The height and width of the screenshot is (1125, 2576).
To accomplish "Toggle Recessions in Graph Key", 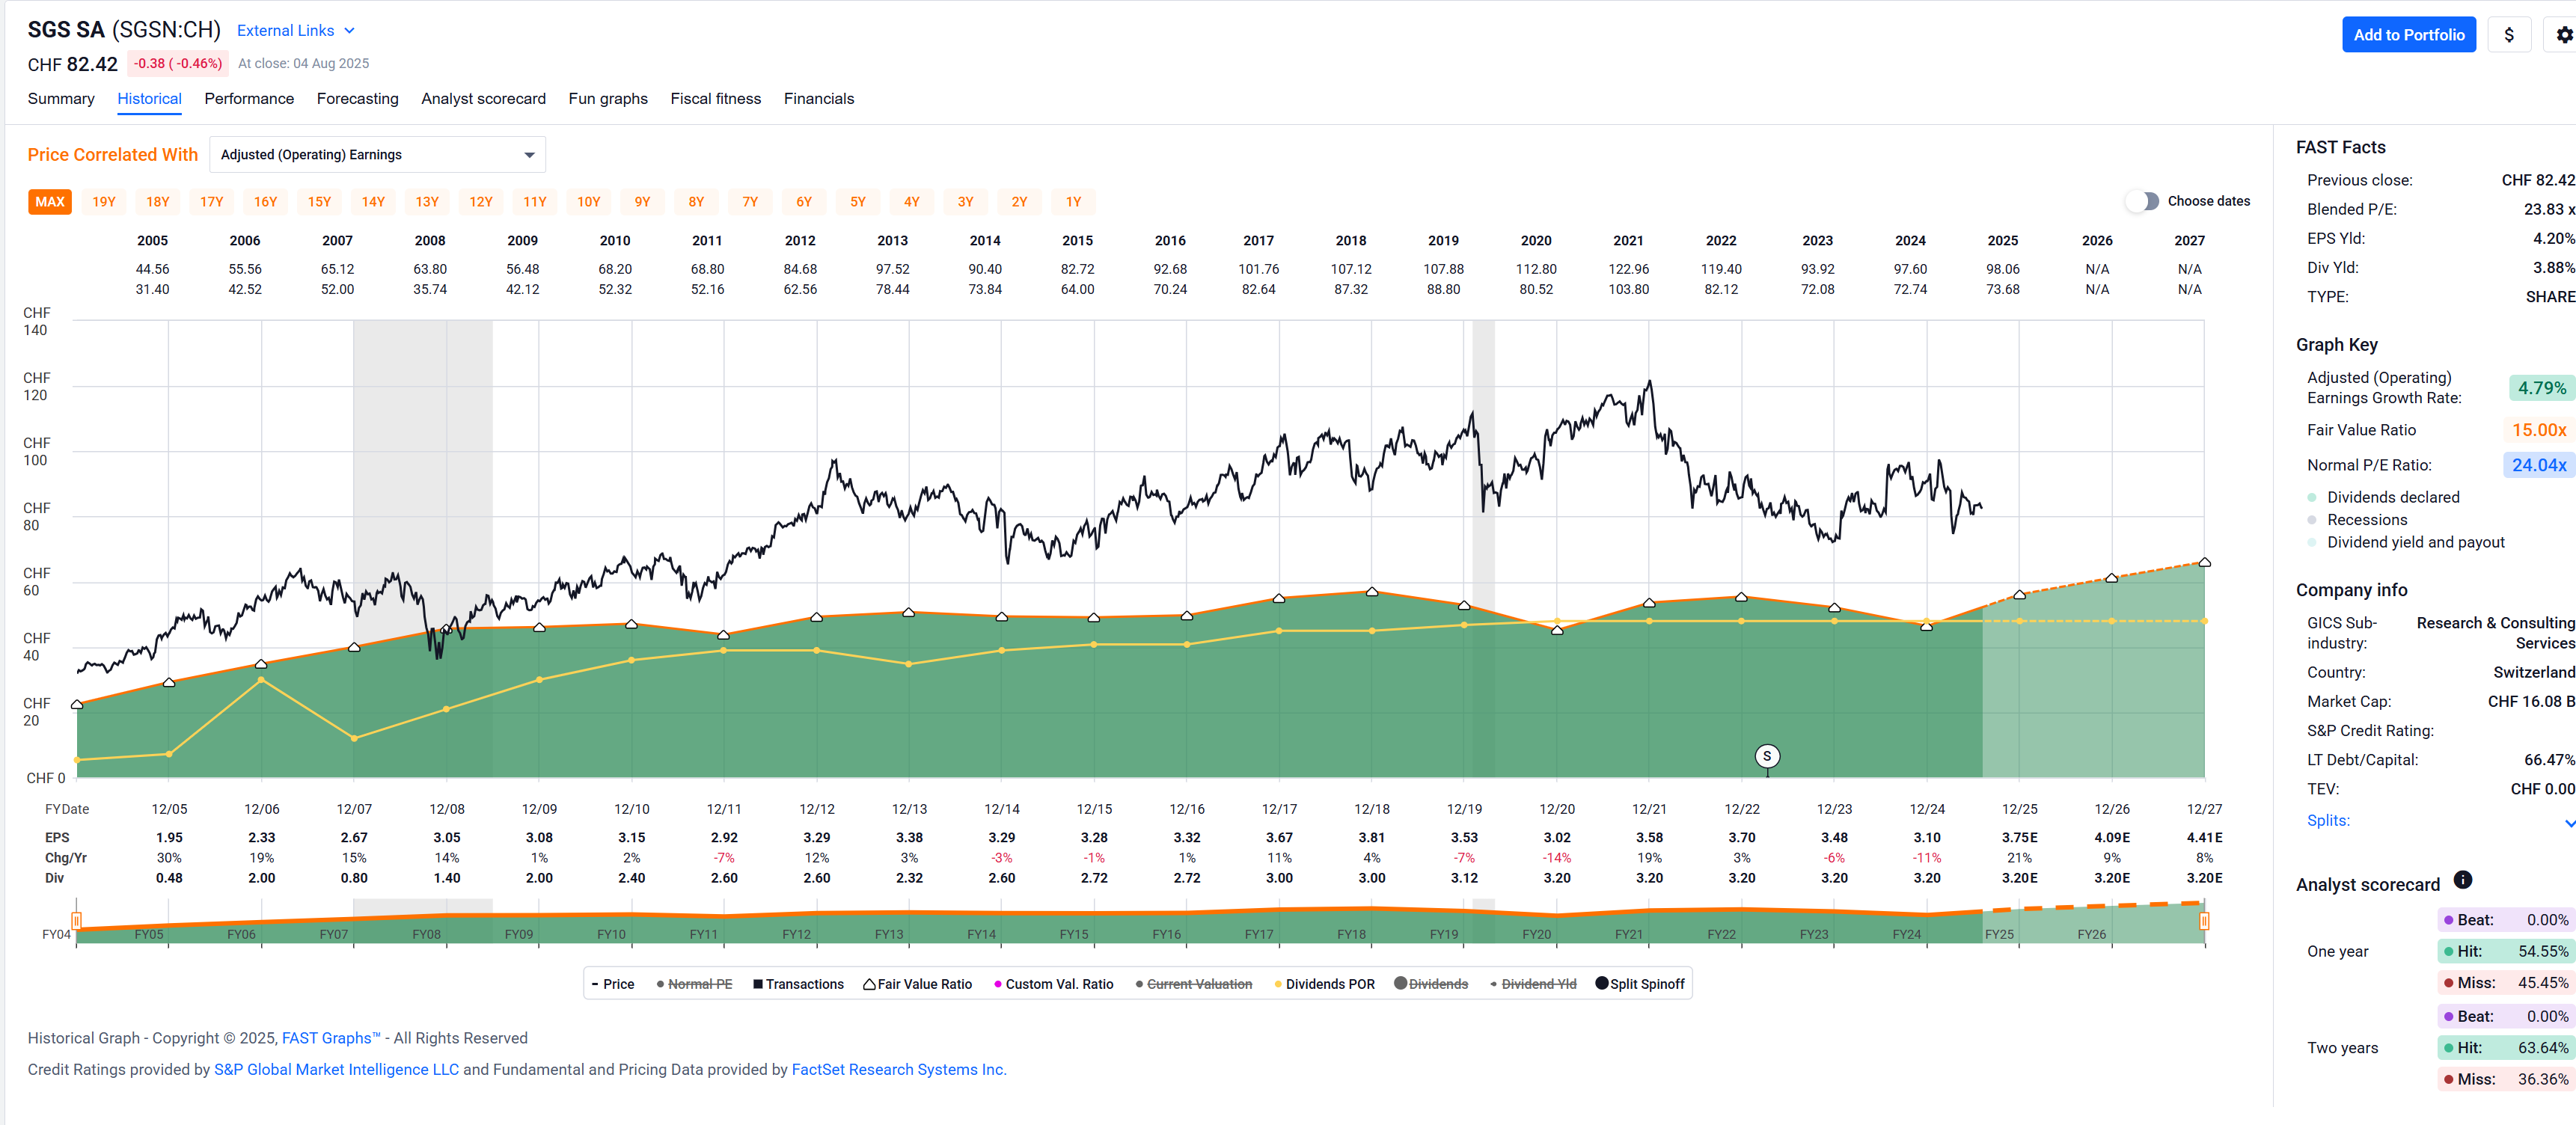I will (x=2357, y=520).
